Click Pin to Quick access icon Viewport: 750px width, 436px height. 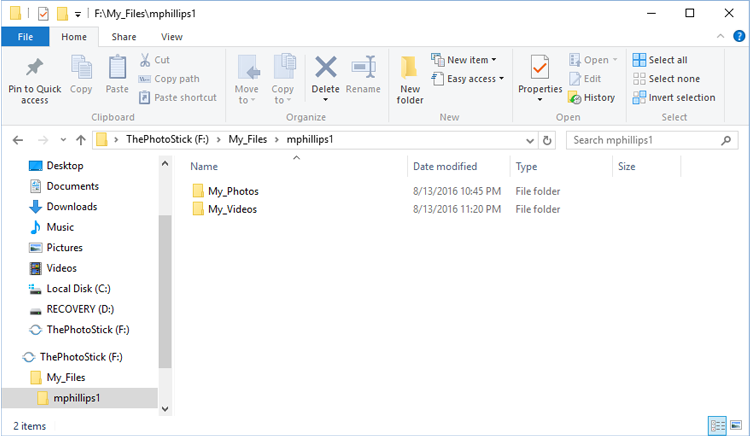[34, 67]
